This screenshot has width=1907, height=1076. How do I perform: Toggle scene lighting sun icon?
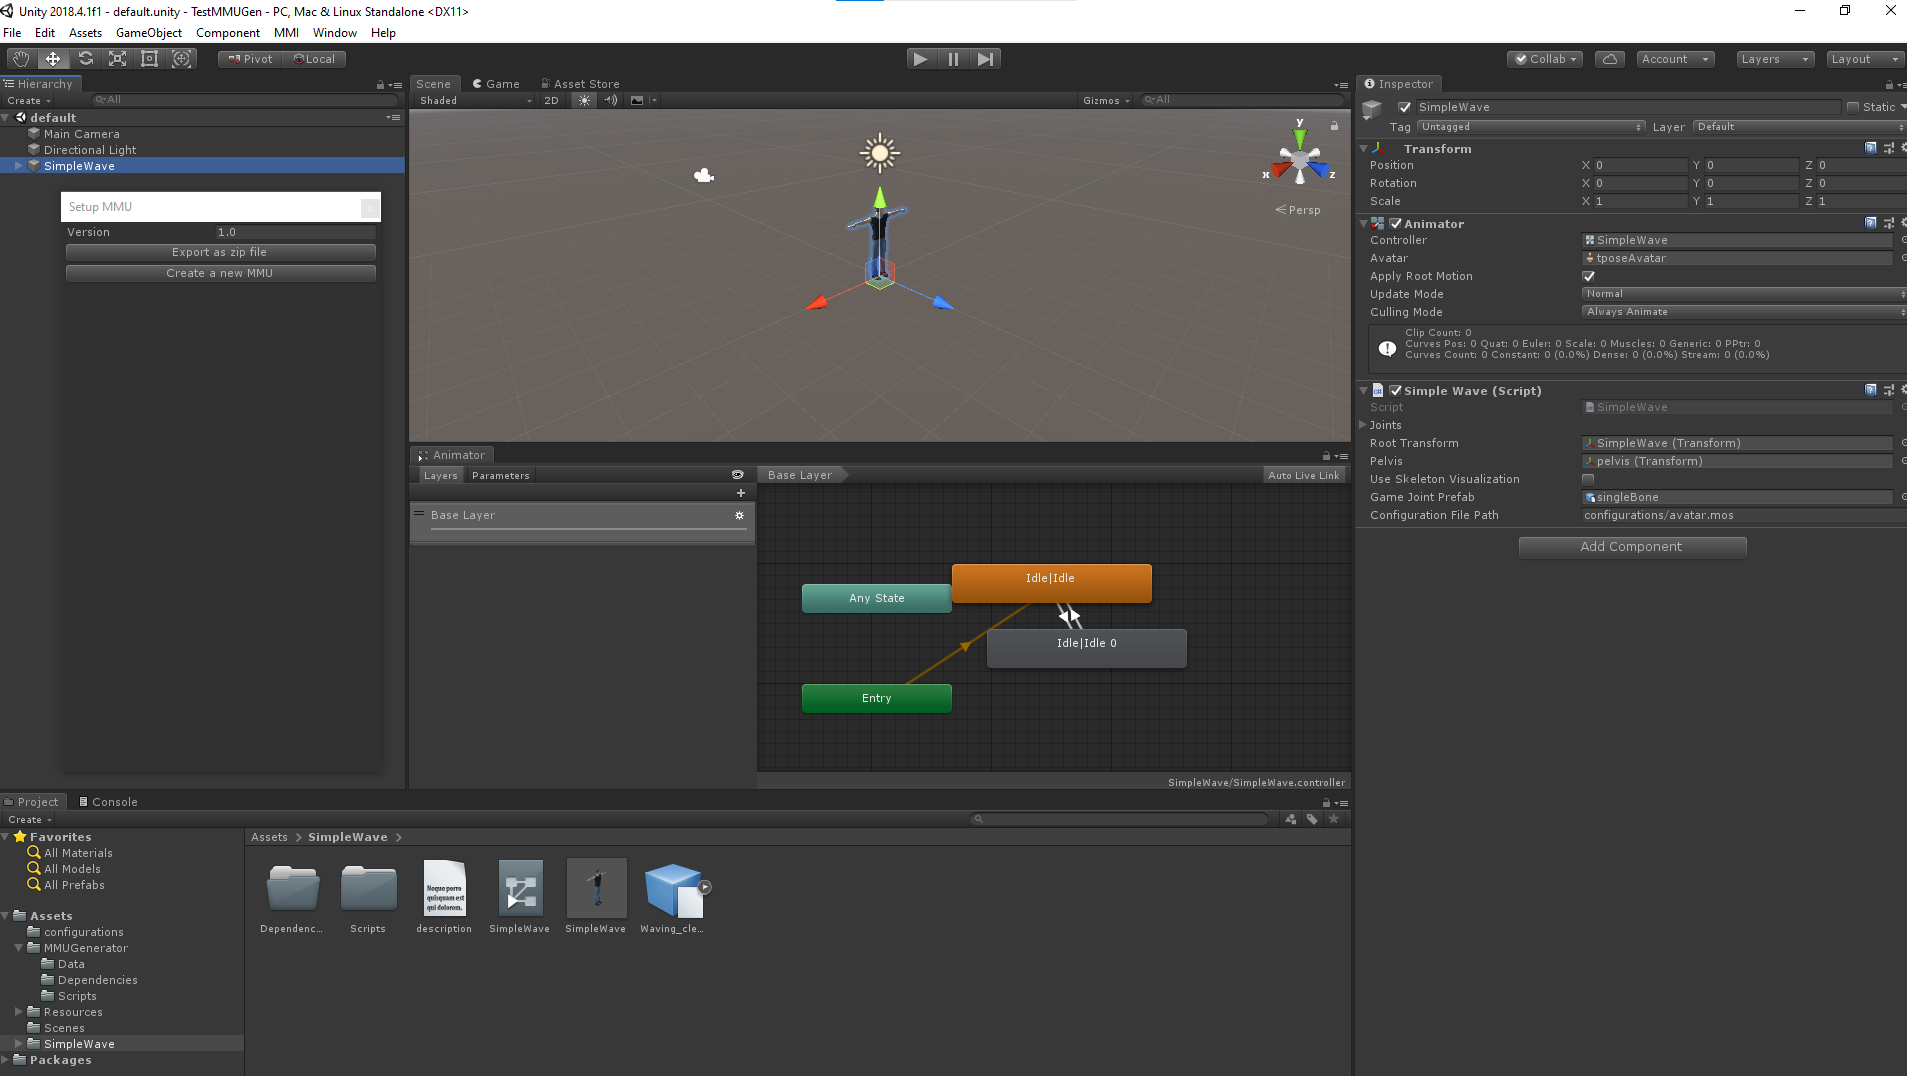point(585,100)
